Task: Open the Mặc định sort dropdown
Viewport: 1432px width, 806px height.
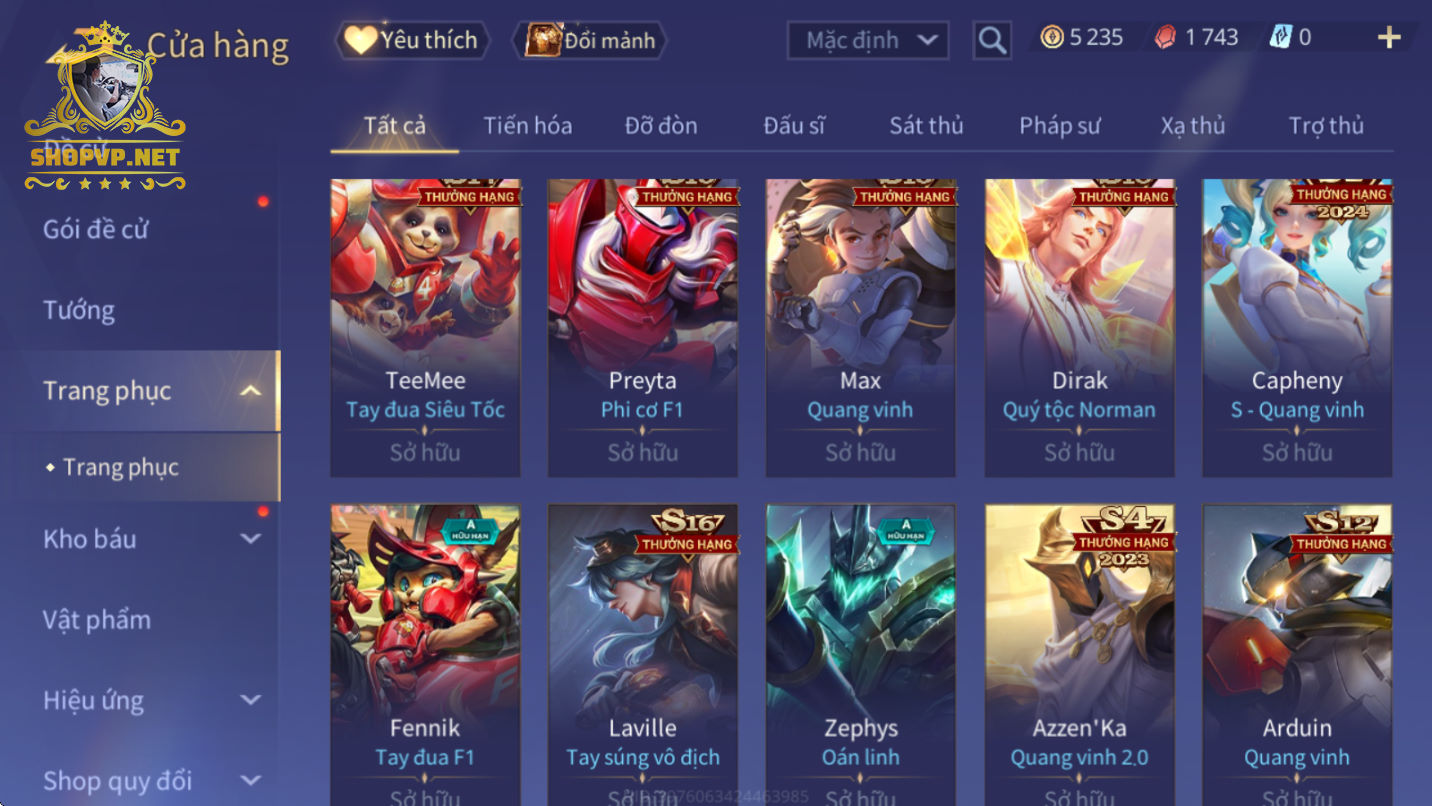Action: click(867, 40)
